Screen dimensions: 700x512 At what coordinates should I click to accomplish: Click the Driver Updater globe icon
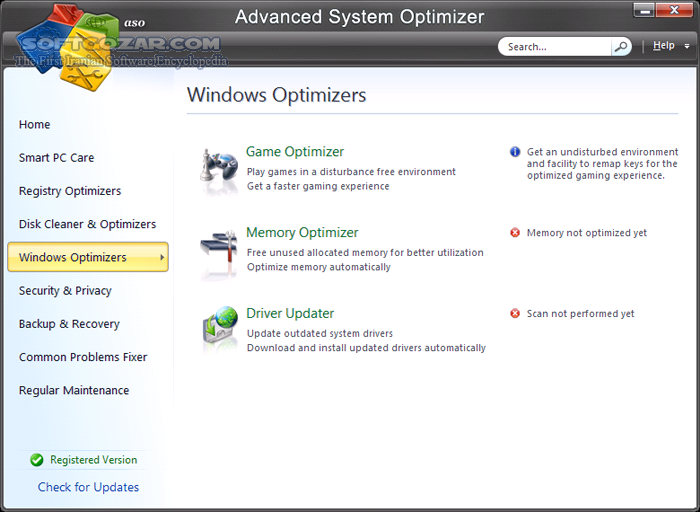220,329
